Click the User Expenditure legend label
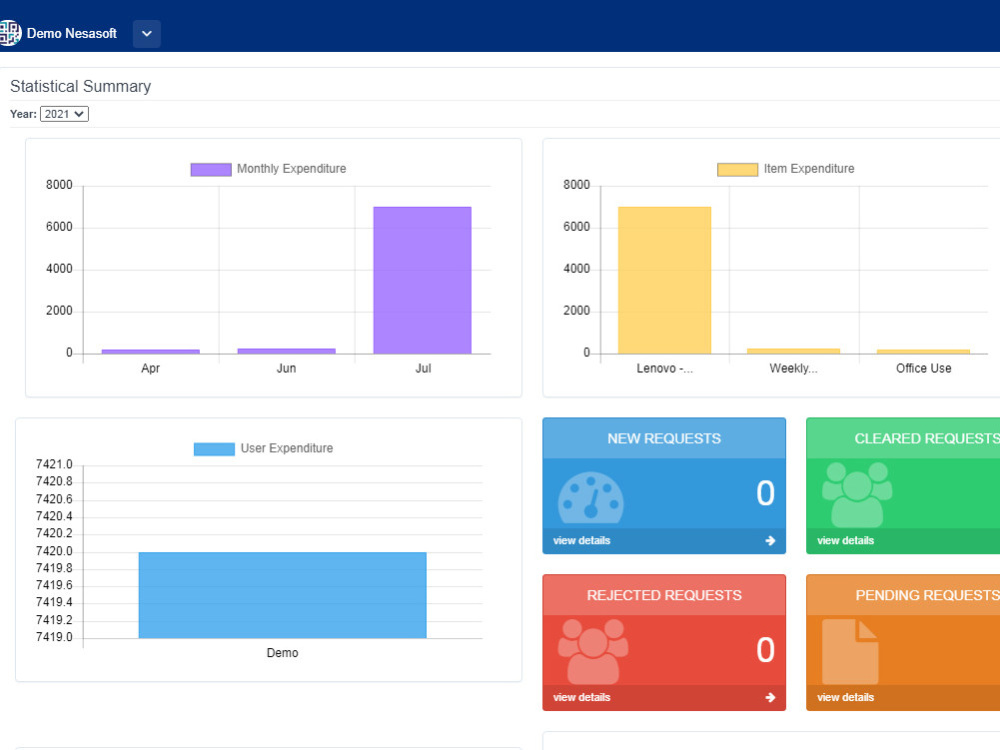The image size is (1000, 750). 286,448
